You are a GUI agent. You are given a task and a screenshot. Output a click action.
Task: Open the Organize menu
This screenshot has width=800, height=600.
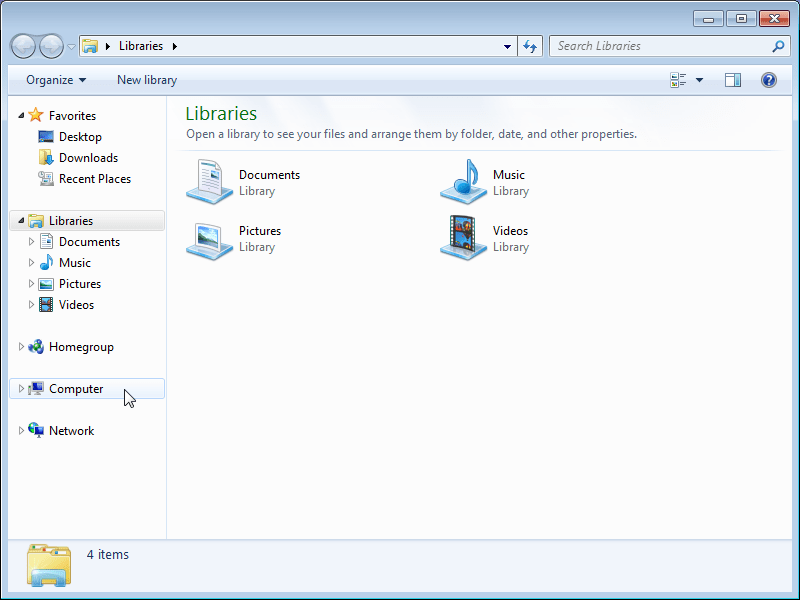56,80
